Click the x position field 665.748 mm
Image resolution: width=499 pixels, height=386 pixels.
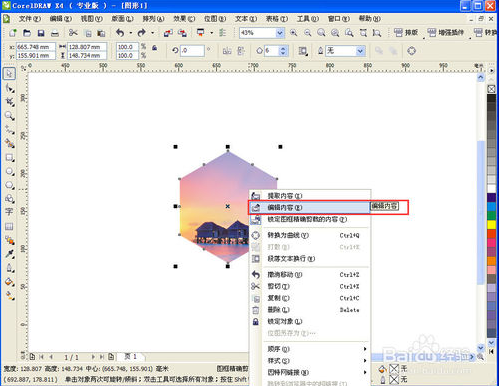click(x=36, y=47)
